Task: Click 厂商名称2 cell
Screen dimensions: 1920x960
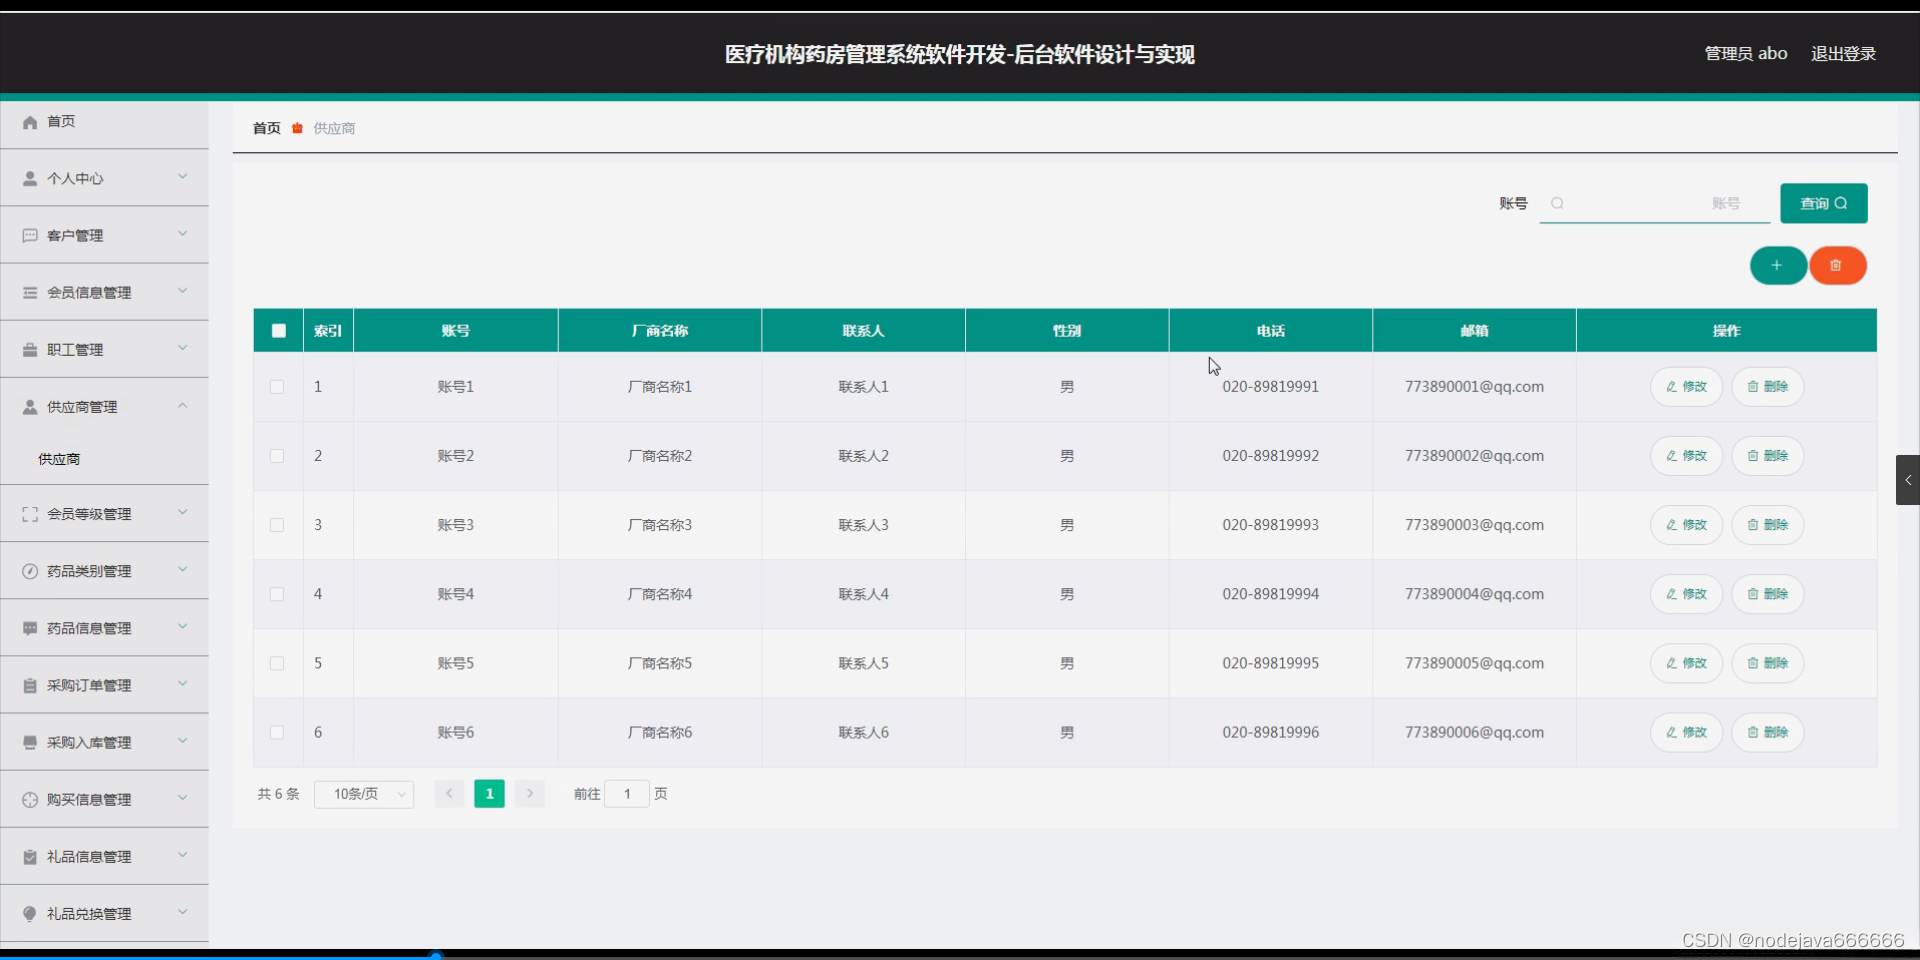Action: pos(660,456)
